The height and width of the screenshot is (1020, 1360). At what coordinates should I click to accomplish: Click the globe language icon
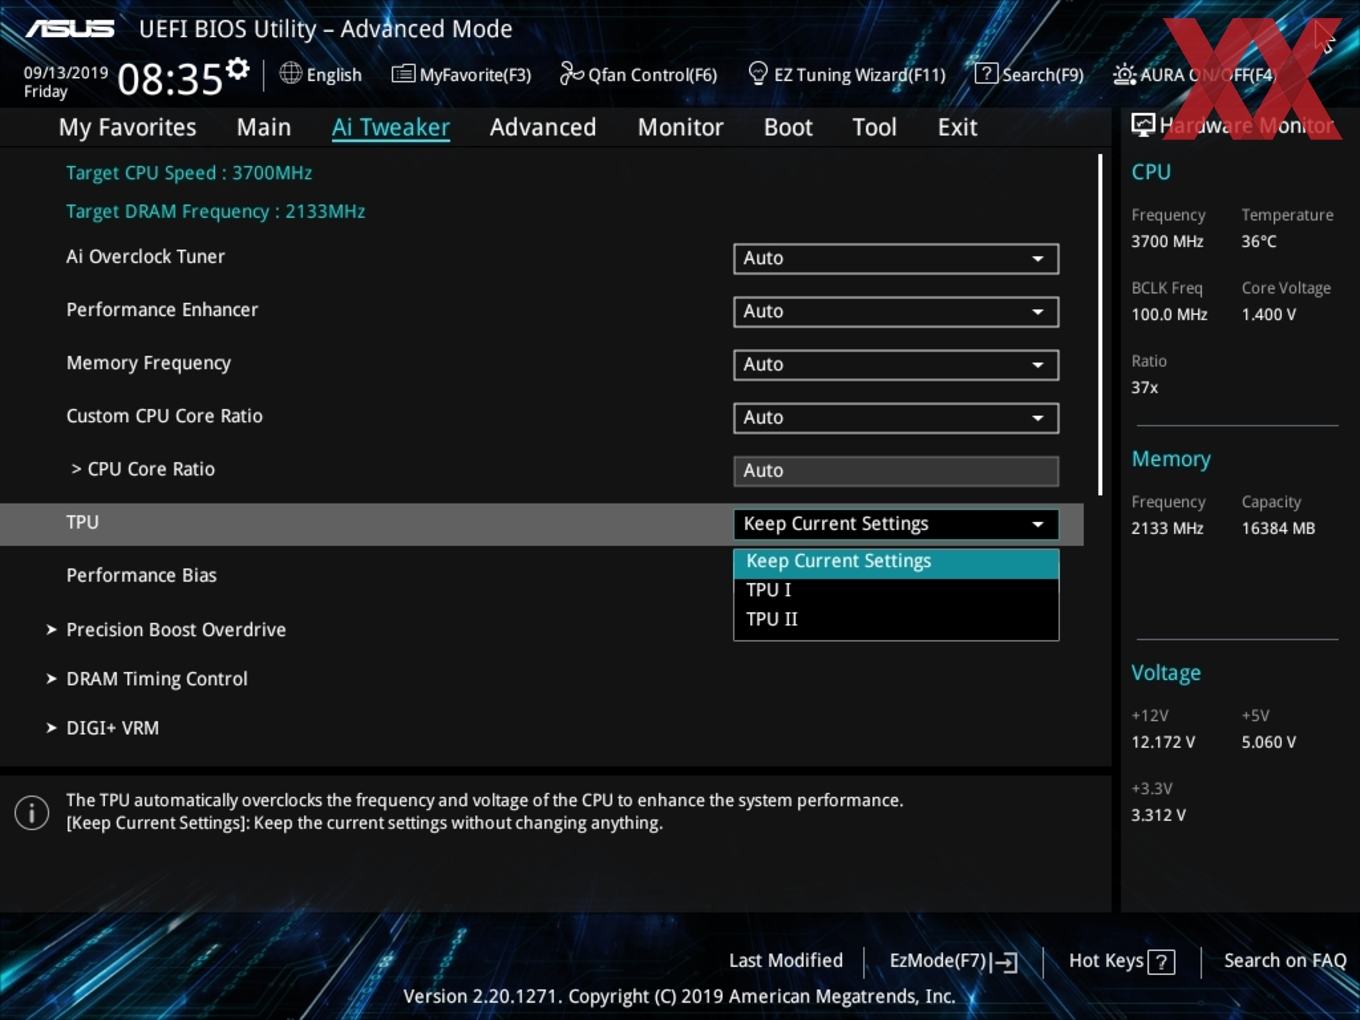pyautogui.click(x=290, y=73)
